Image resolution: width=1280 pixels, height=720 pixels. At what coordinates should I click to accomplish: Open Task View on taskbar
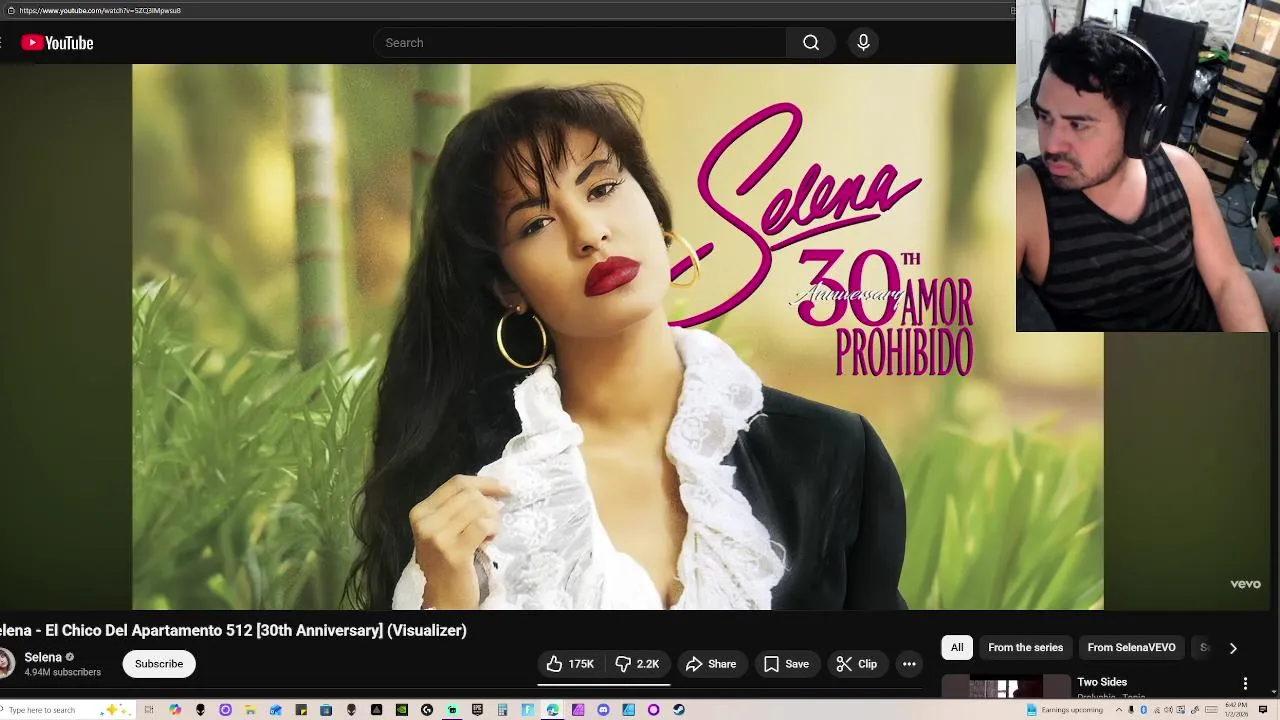(x=149, y=710)
